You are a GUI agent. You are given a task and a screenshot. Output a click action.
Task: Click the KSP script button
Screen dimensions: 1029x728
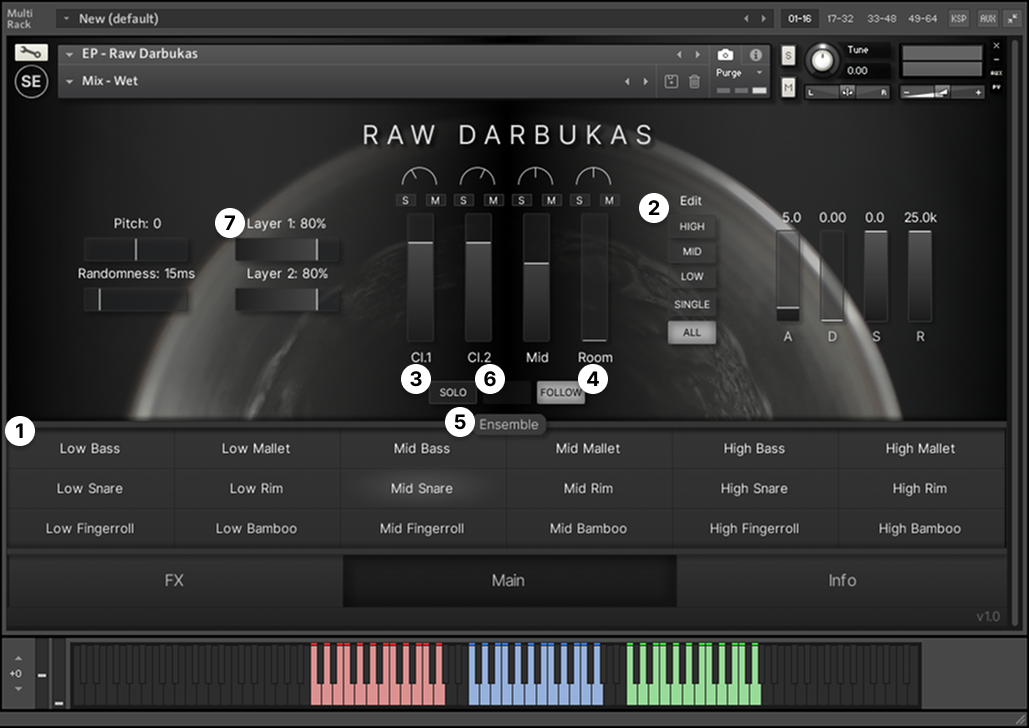coord(959,19)
